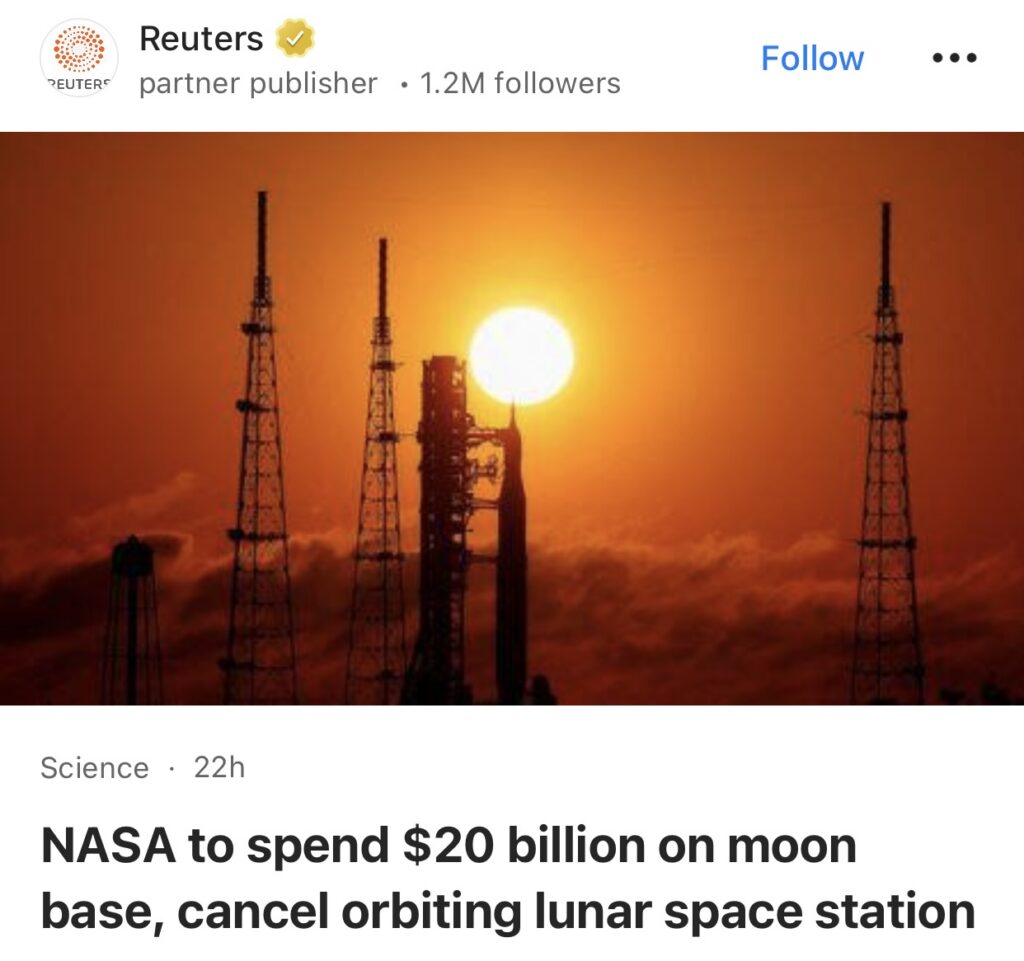This screenshot has width=1024, height=961.
Task: Click the gold verified badge
Action: click(294, 39)
